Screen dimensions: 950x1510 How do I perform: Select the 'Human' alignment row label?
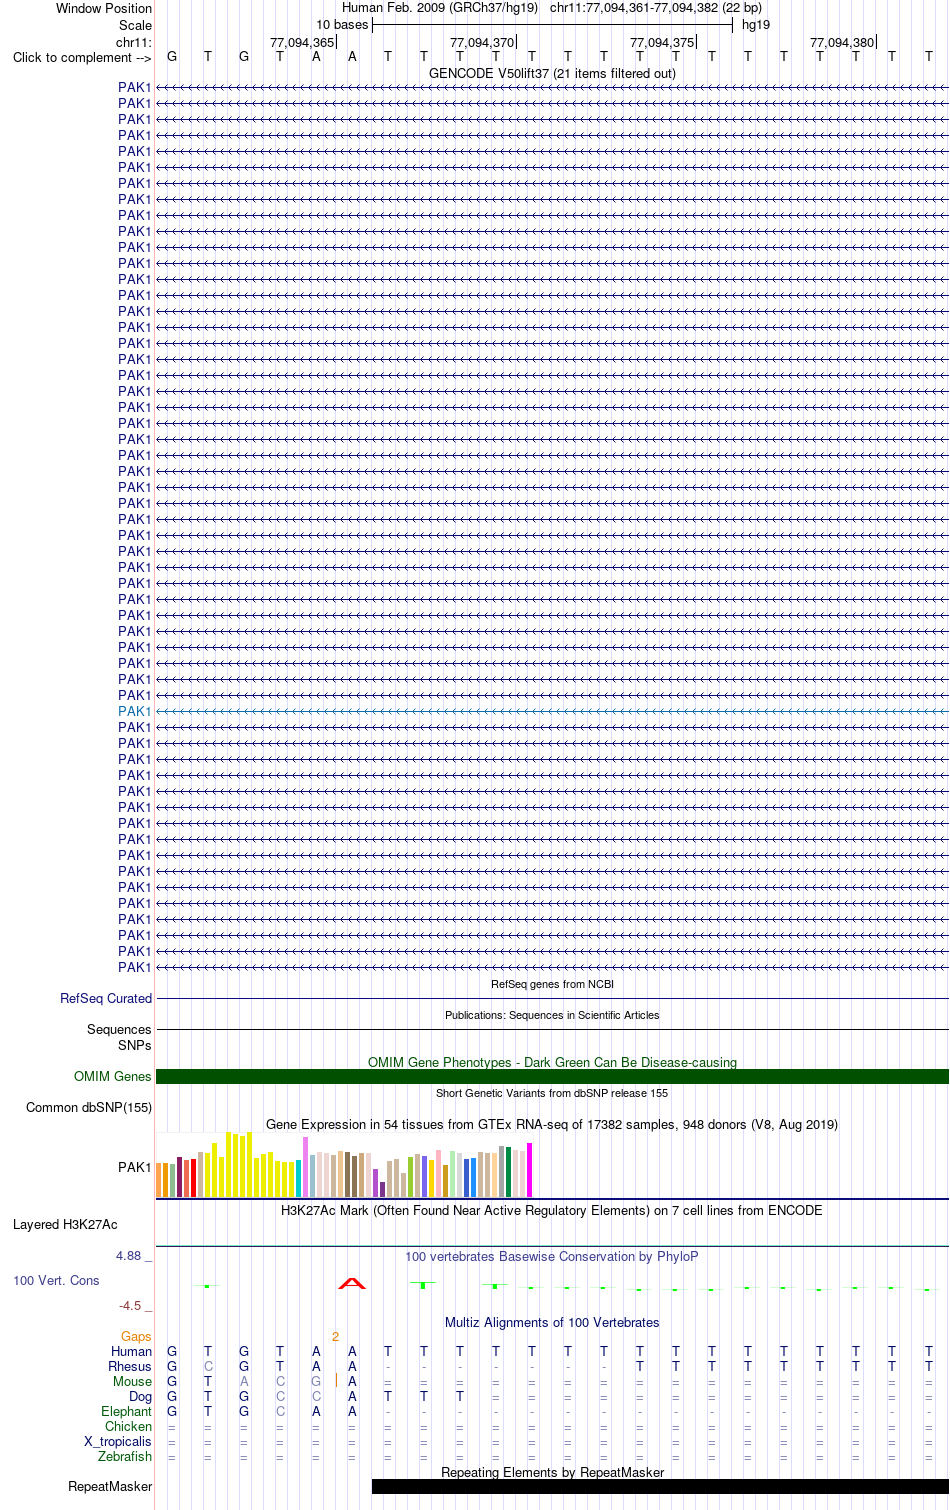pos(131,1351)
